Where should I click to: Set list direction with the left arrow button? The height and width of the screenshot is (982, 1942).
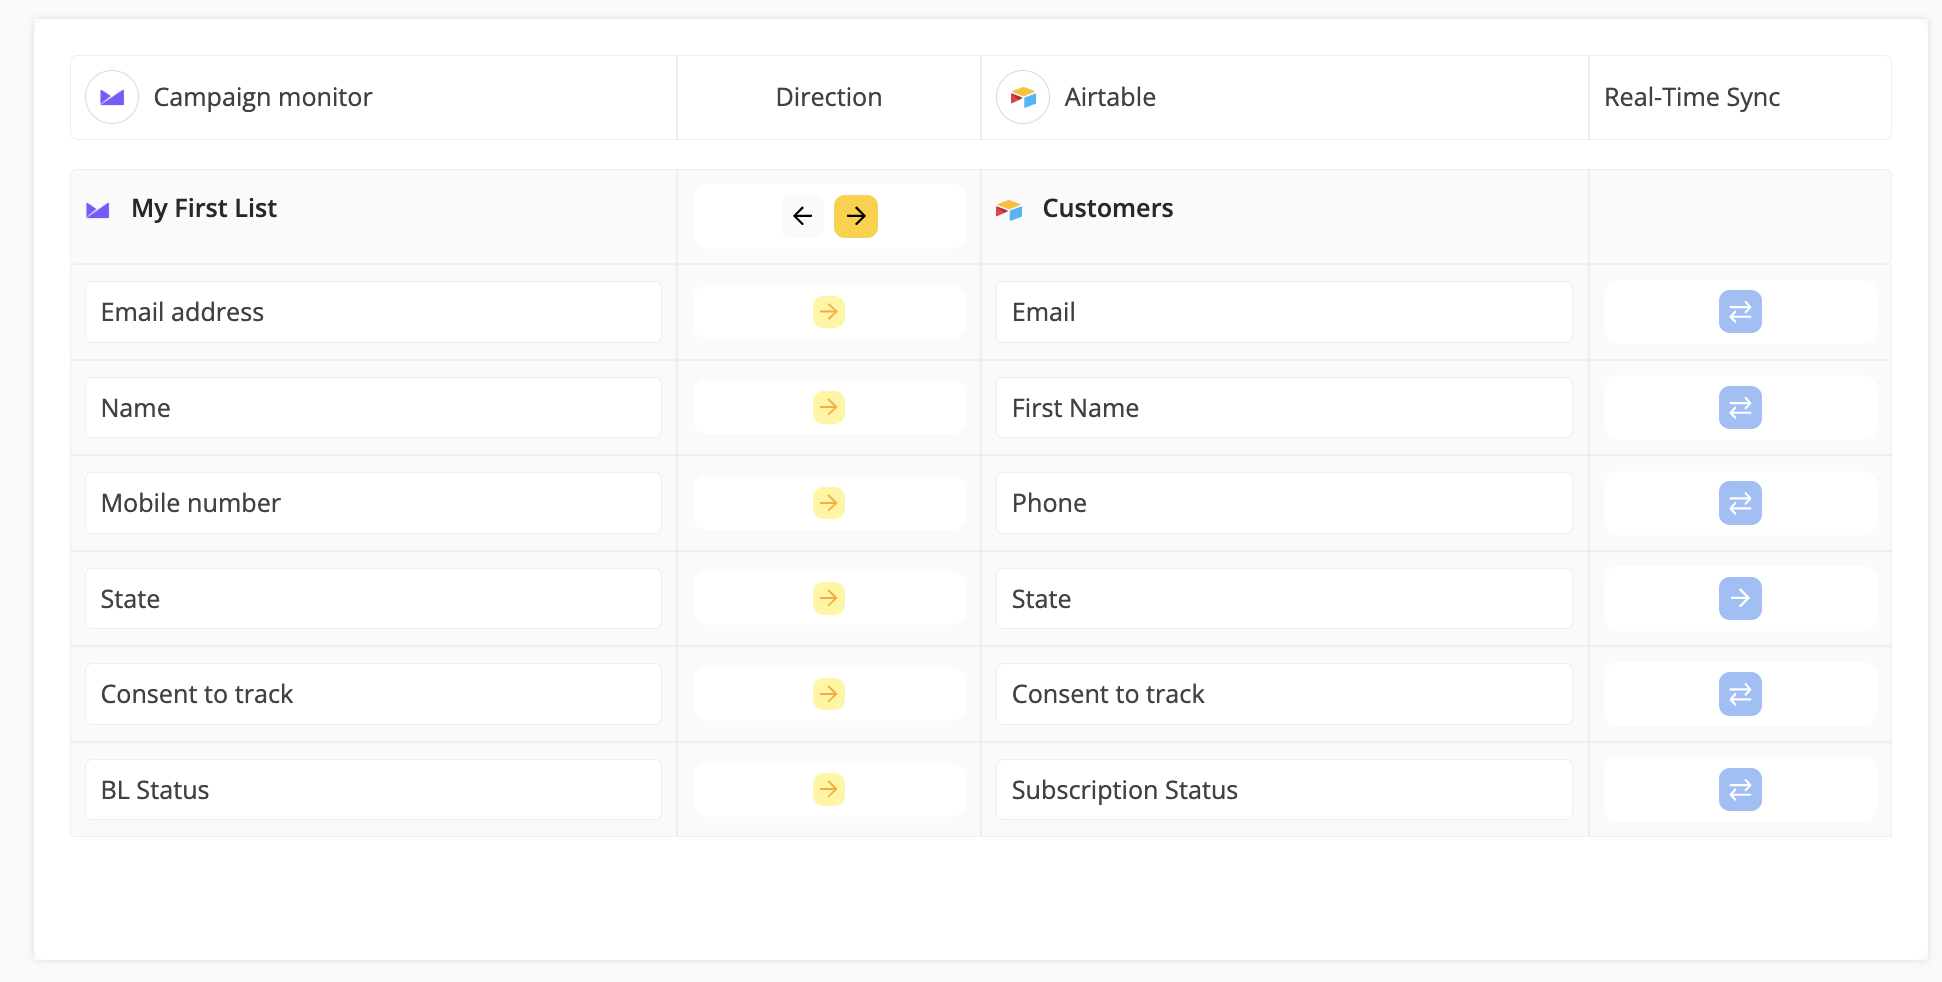pyautogui.click(x=802, y=216)
